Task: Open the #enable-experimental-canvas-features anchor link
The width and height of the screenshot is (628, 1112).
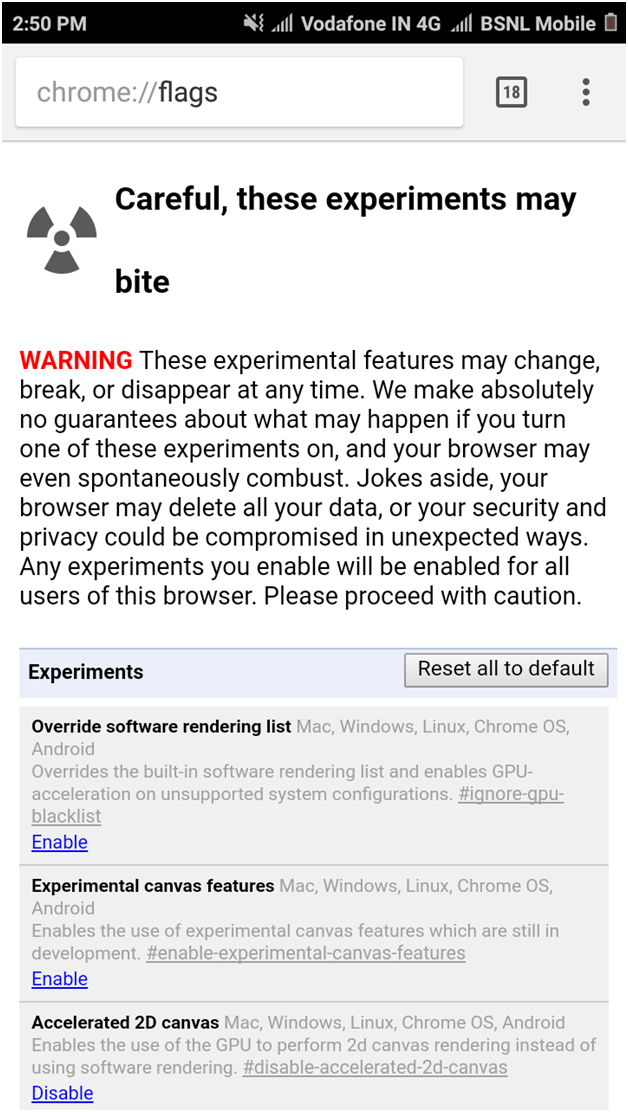Action: [x=305, y=953]
